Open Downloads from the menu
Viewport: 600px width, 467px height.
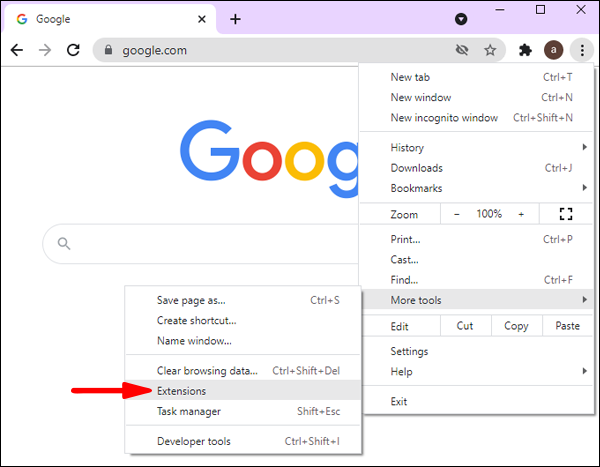click(x=476, y=168)
